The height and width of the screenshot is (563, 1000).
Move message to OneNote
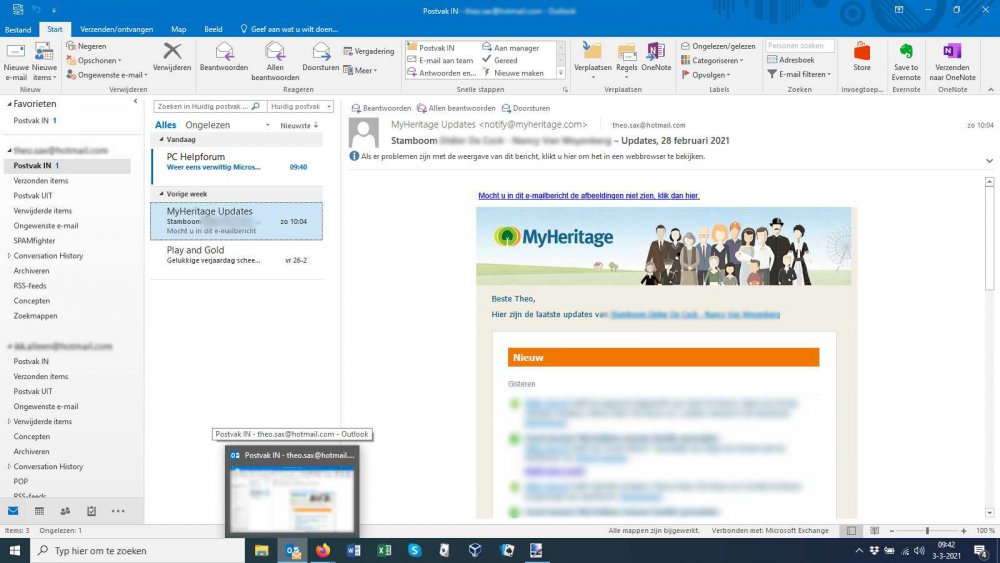point(656,57)
